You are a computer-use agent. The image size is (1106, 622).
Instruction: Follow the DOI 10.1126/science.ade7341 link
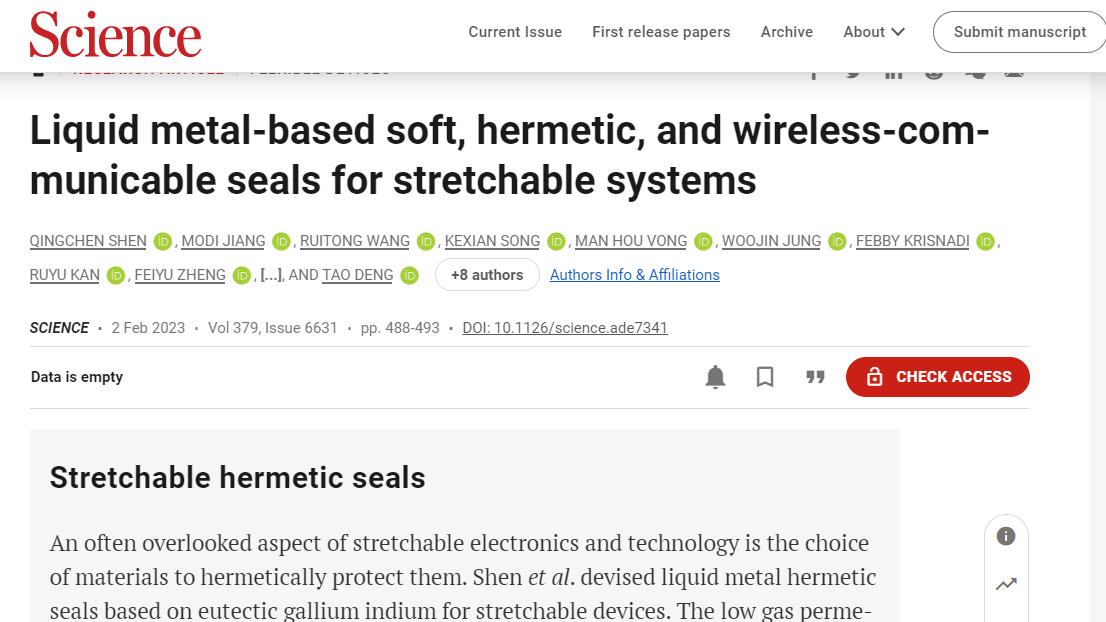565,328
